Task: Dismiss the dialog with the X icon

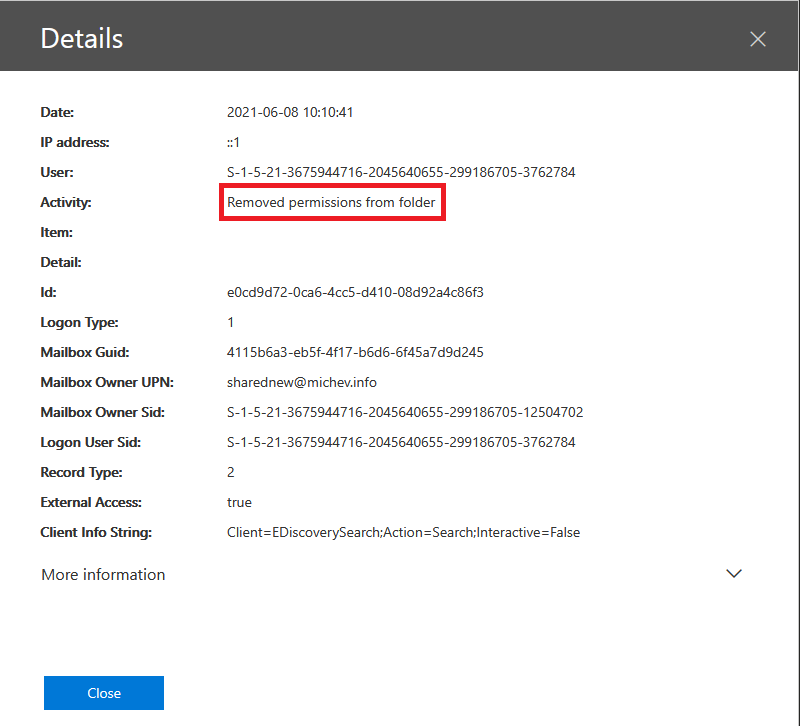Action: click(x=757, y=39)
